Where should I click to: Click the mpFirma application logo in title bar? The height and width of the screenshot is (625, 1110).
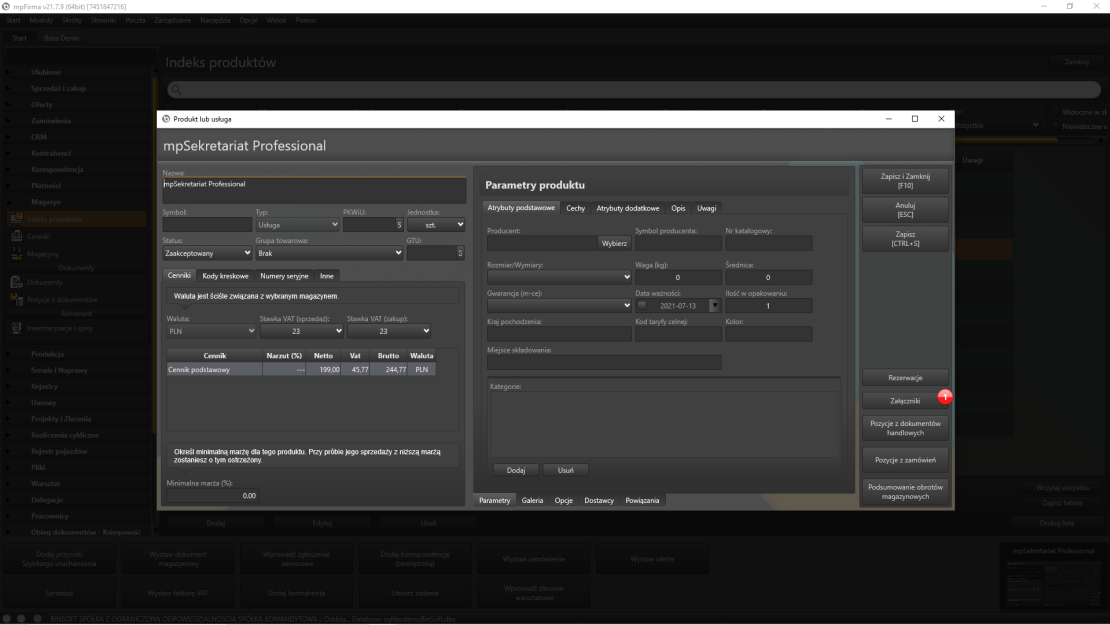(6, 6)
